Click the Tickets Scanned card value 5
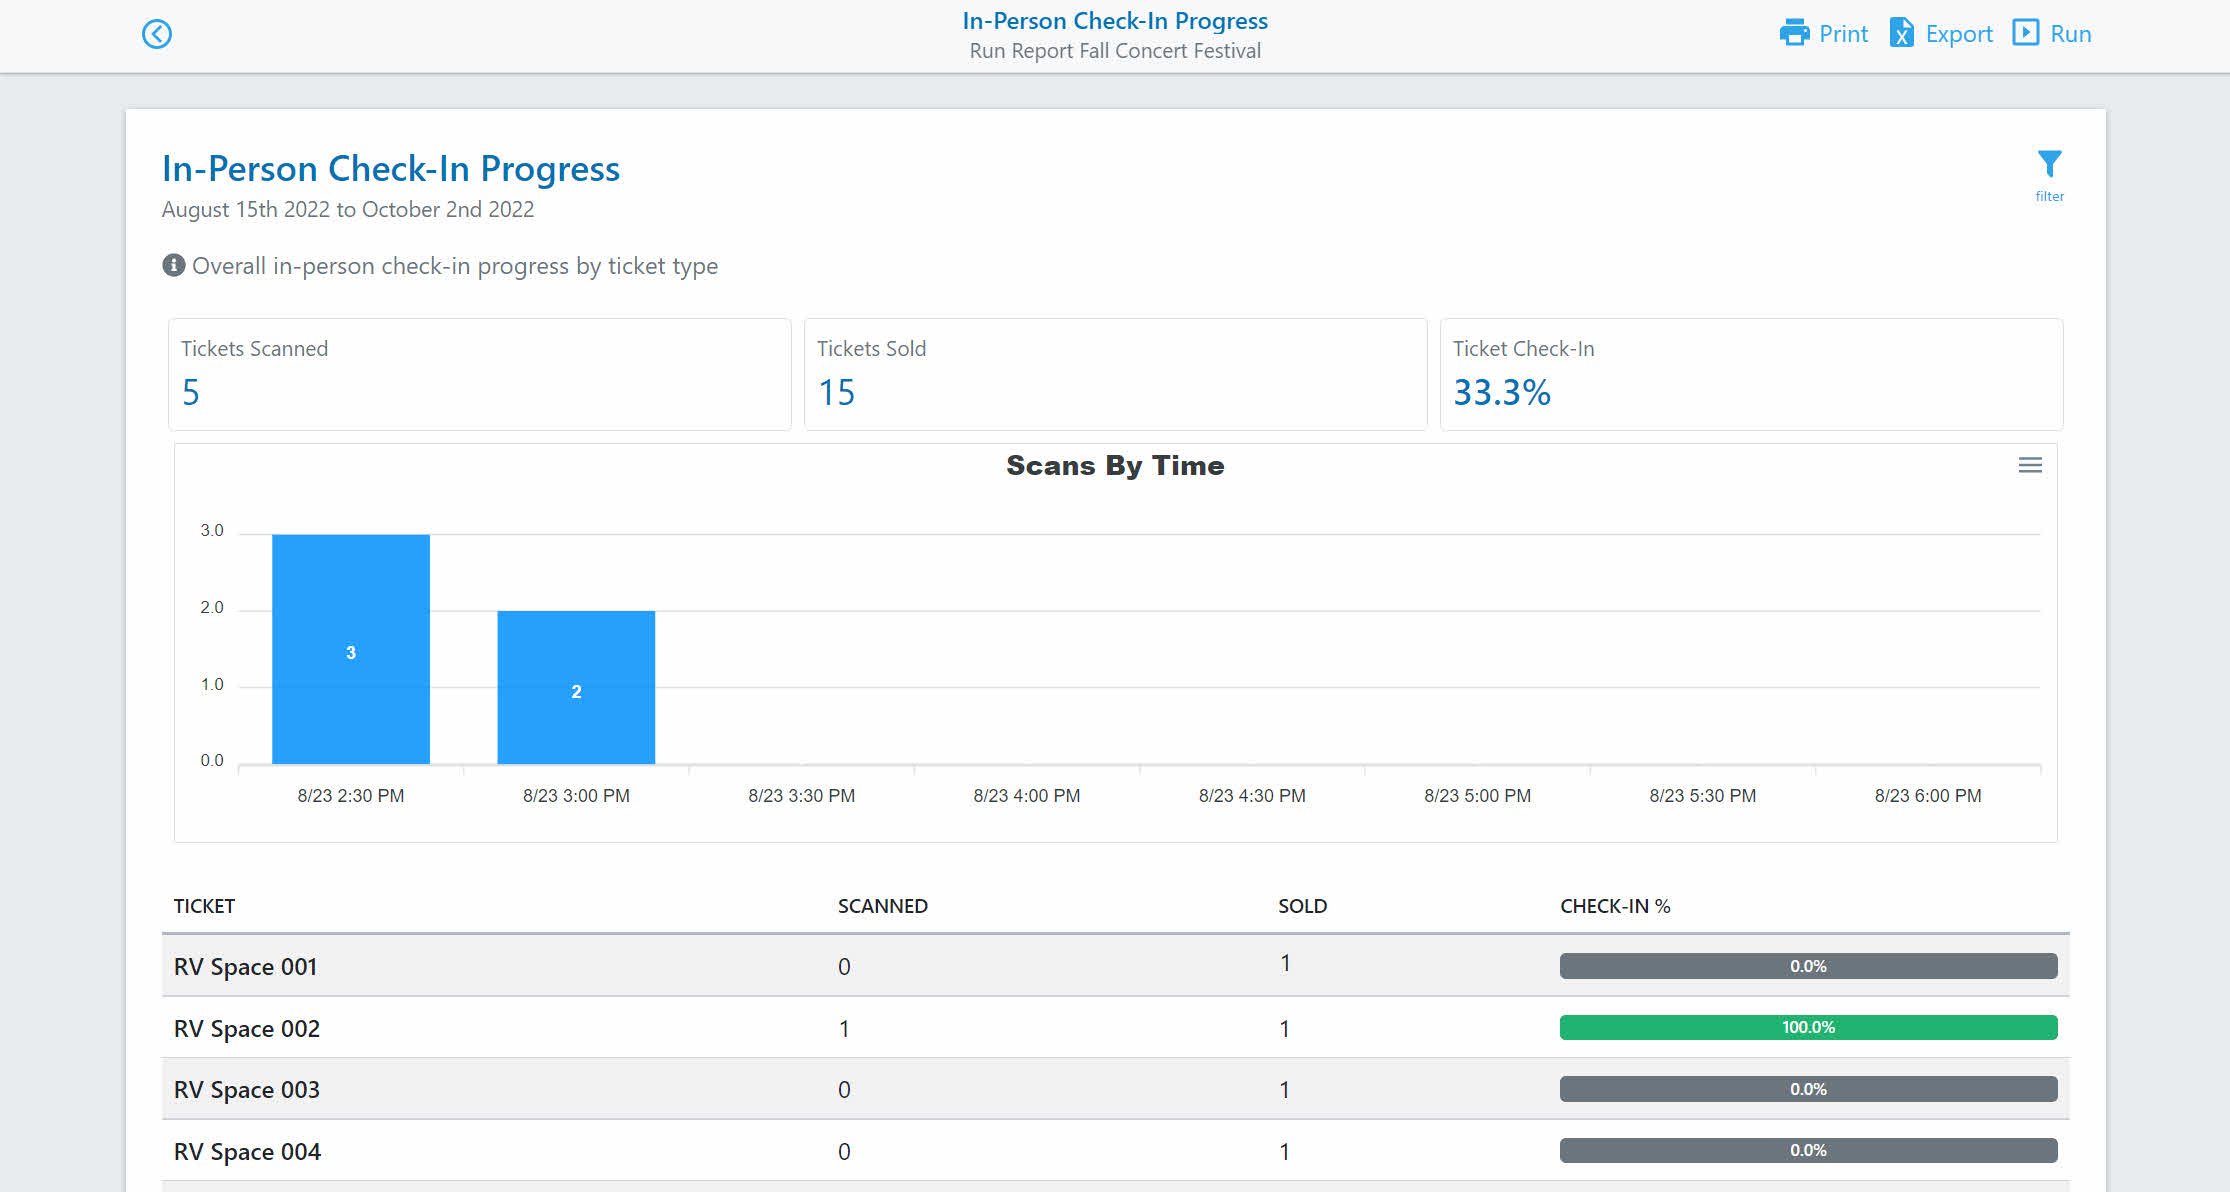This screenshot has width=2230, height=1192. point(191,392)
